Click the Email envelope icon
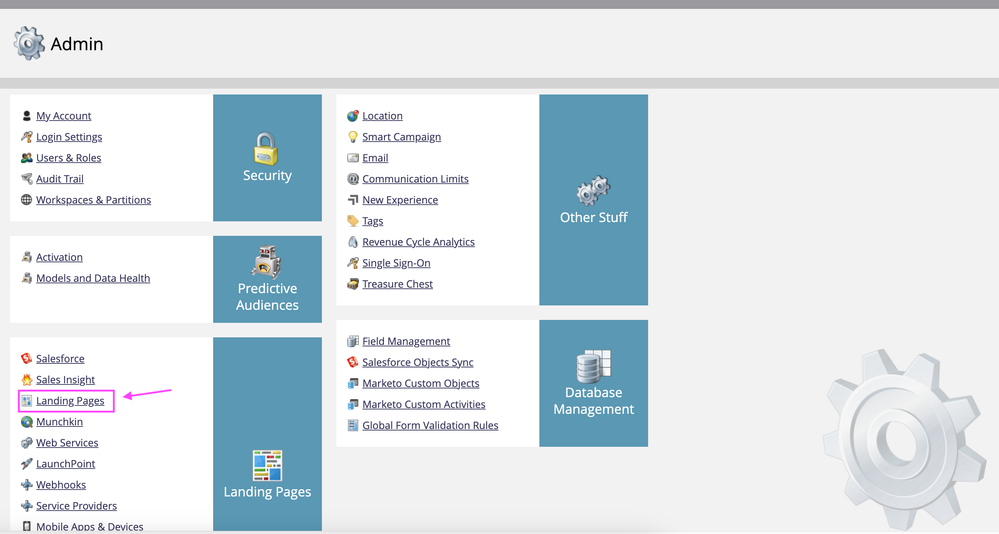 click(352, 158)
